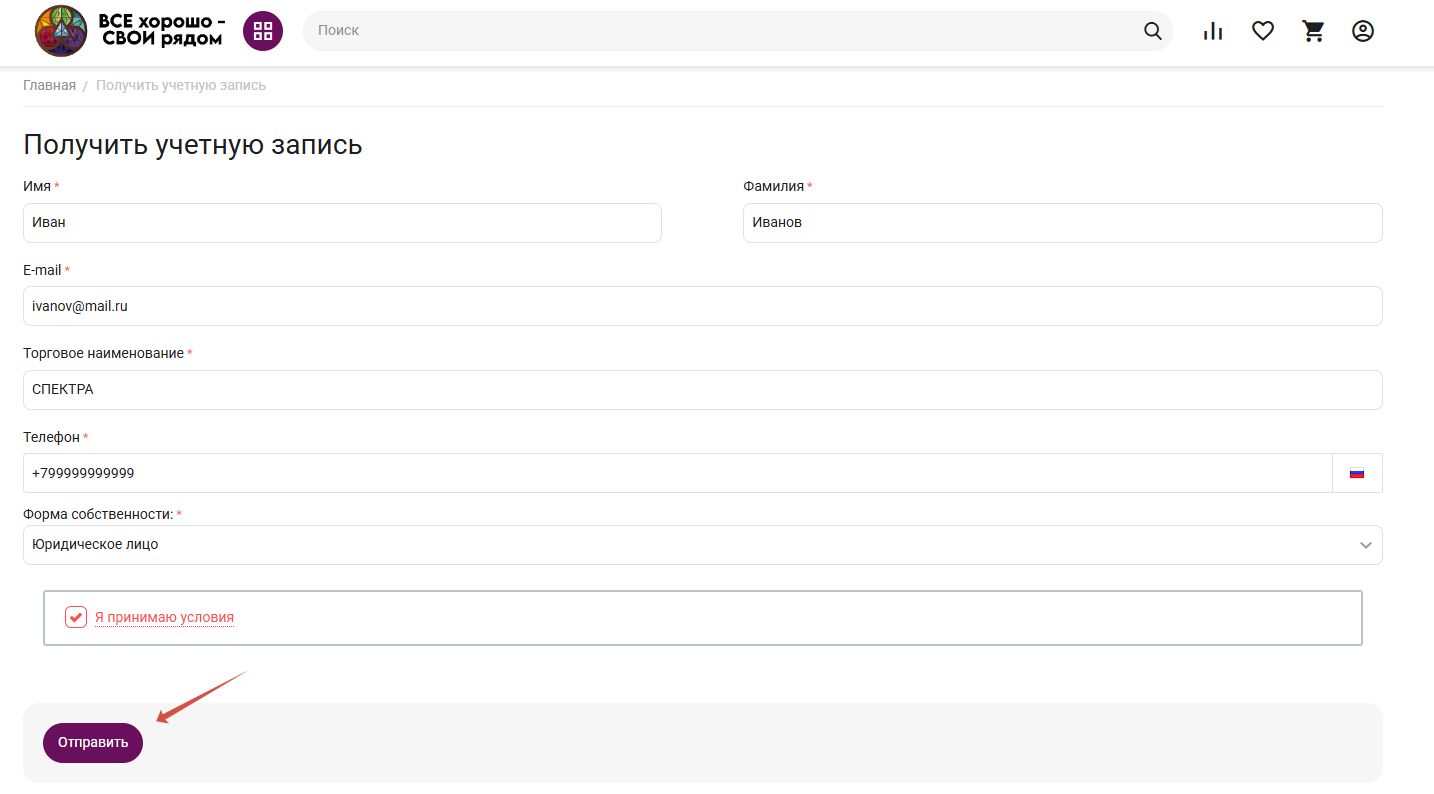
Task: Focus the search input field
Action: [x=720, y=31]
